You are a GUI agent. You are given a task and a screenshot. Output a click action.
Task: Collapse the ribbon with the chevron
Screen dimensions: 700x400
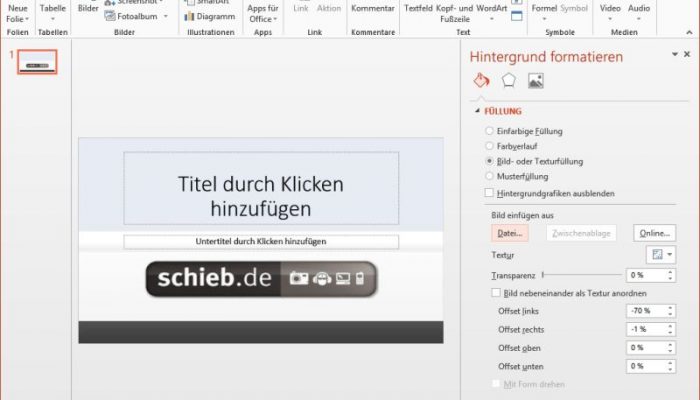[689, 32]
